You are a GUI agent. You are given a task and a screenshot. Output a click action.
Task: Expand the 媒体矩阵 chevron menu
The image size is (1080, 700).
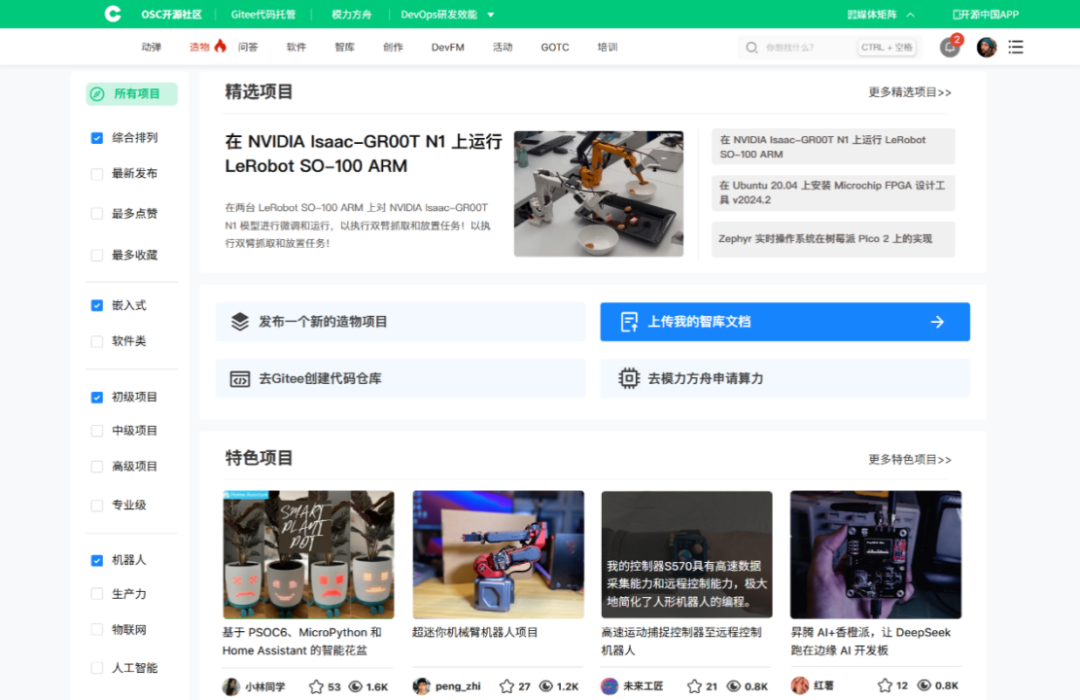911,14
